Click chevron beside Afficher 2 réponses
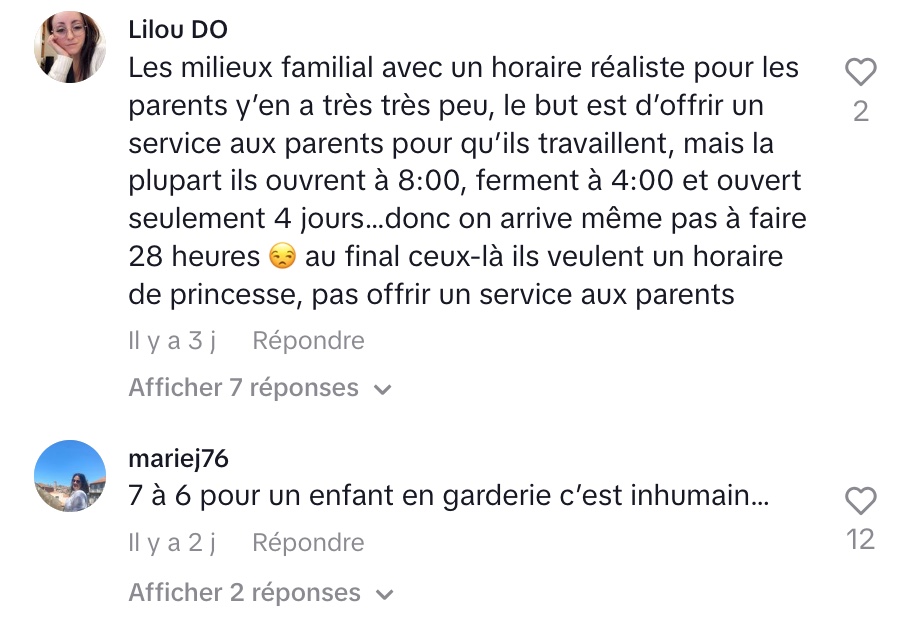This screenshot has width=918, height=630. 385,594
